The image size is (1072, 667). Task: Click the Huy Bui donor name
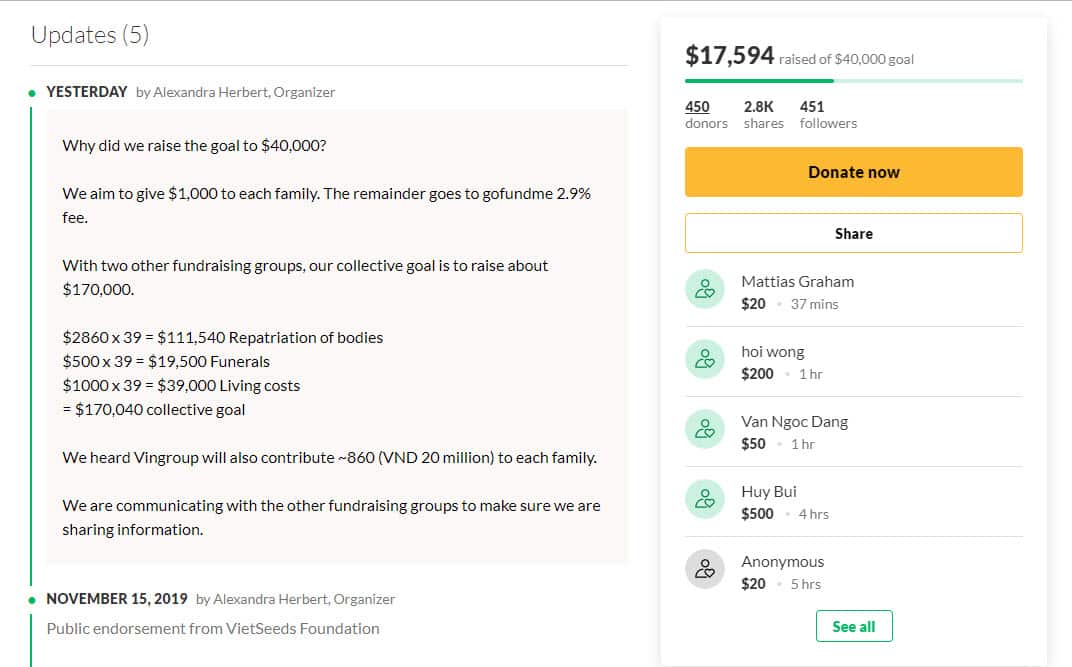(x=769, y=491)
